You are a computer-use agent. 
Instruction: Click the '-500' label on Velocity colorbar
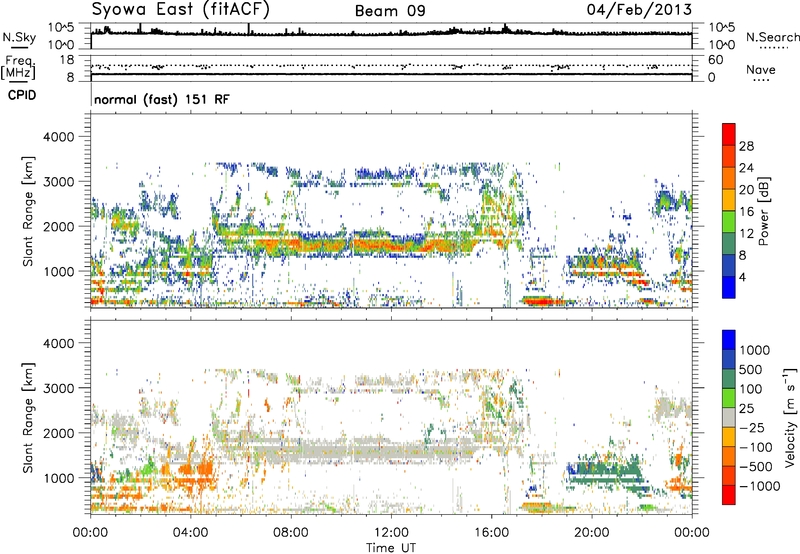click(756, 466)
